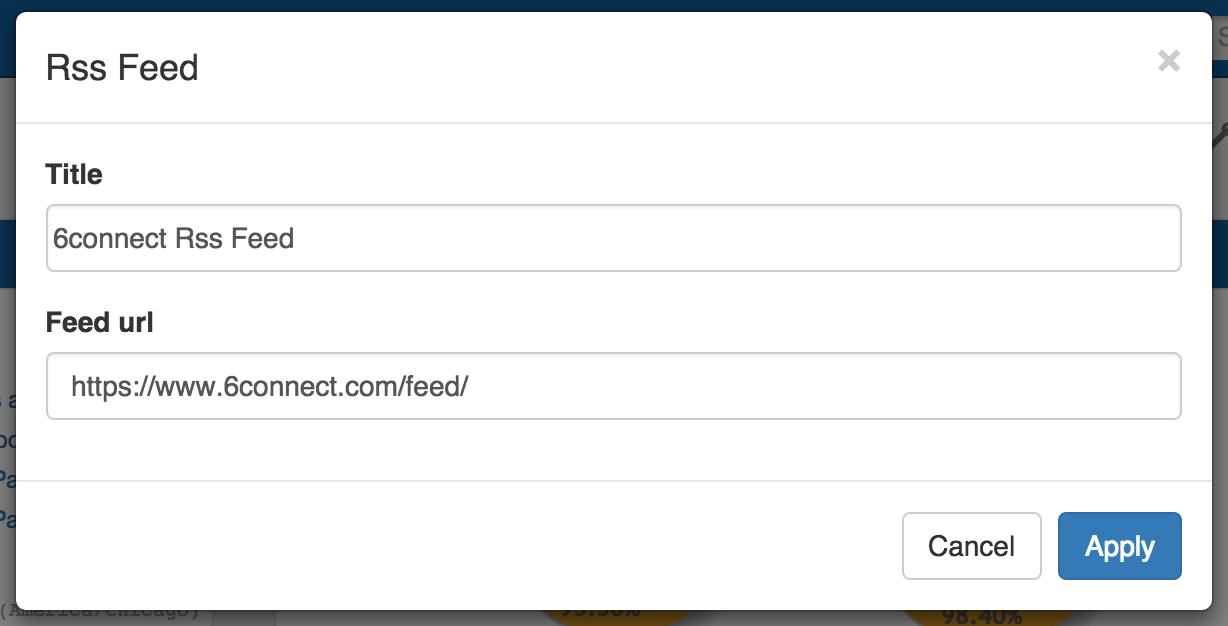Click the wrench icon behind the dialog
The height and width of the screenshot is (626, 1228).
click(x=1220, y=133)
